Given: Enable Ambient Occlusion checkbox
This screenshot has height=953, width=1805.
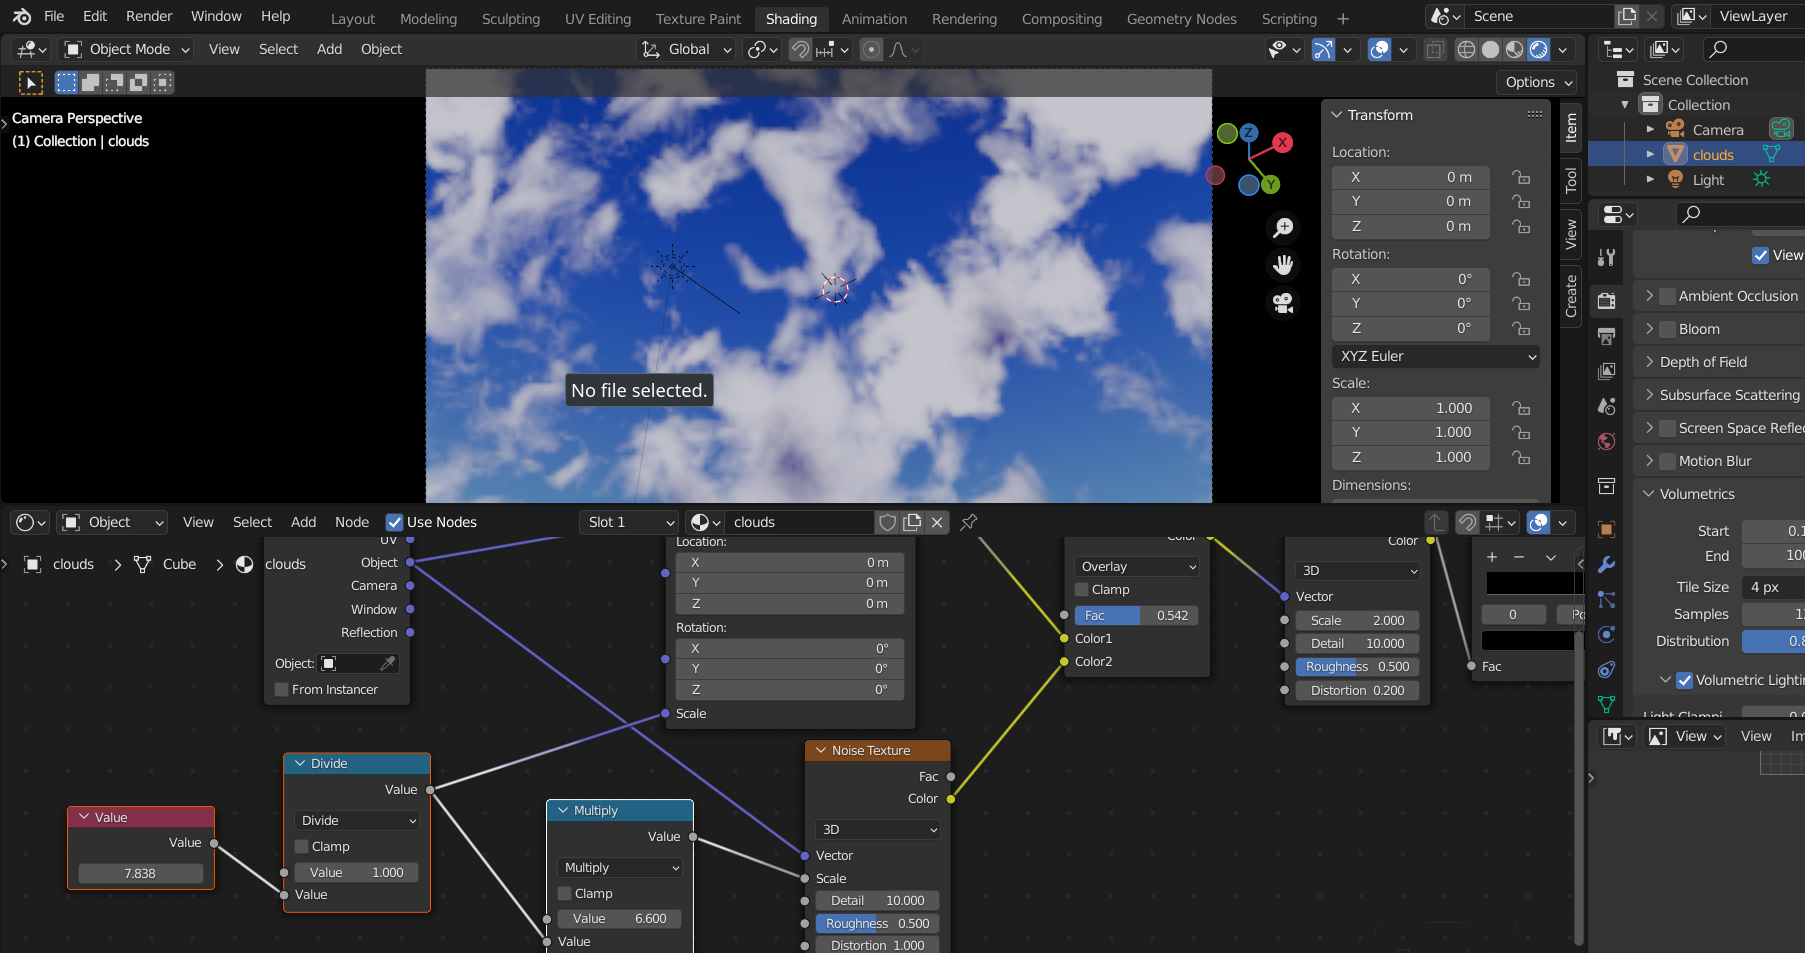Looking at the screenshot, I should coord(1667,296).
